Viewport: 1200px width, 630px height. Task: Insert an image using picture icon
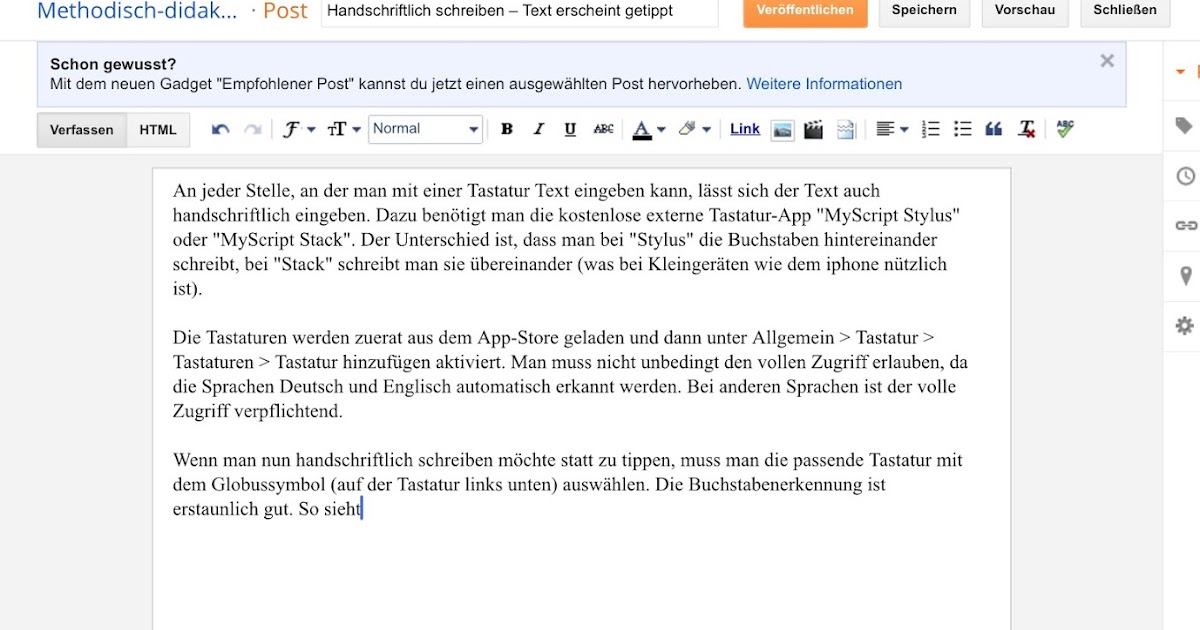(782, 129)
